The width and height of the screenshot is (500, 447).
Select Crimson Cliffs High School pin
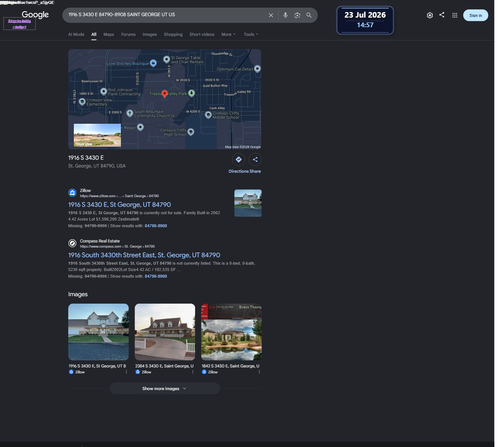pyautogui.click(x=191, y=132)
